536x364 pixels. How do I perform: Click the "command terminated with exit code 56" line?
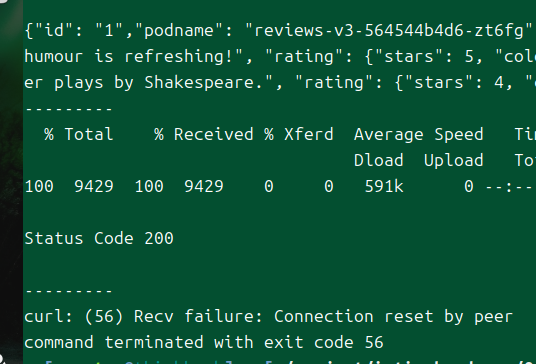(204, 342)
